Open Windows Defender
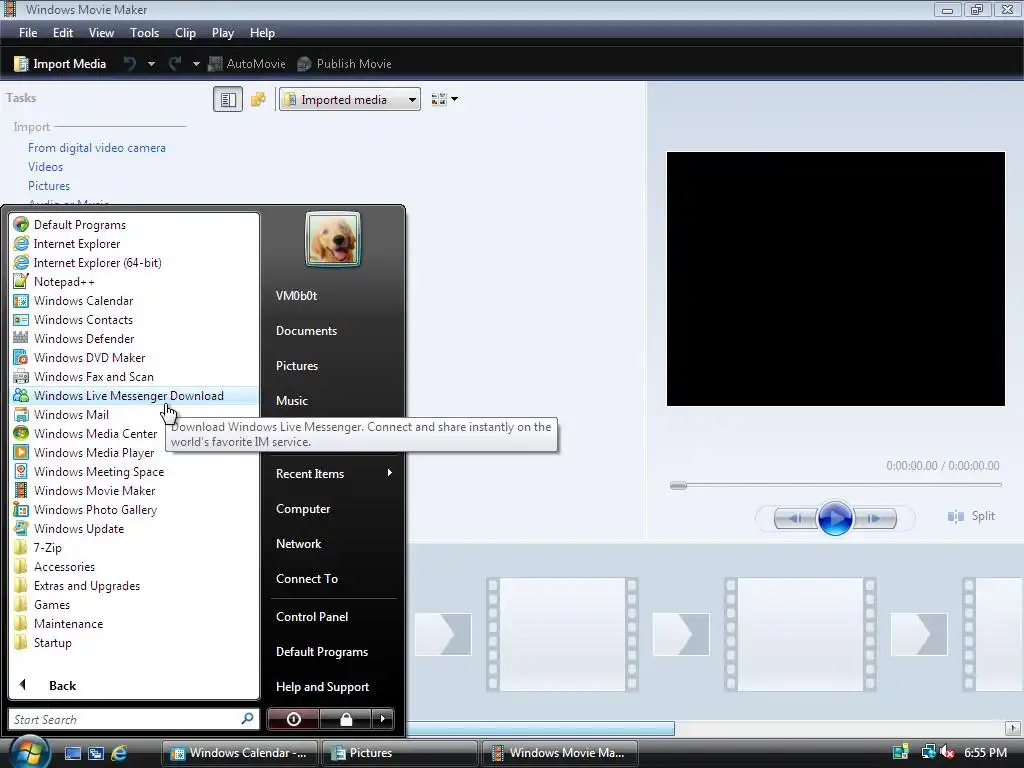The height and width of the screenshot is (768, 1024). point(135,338)
